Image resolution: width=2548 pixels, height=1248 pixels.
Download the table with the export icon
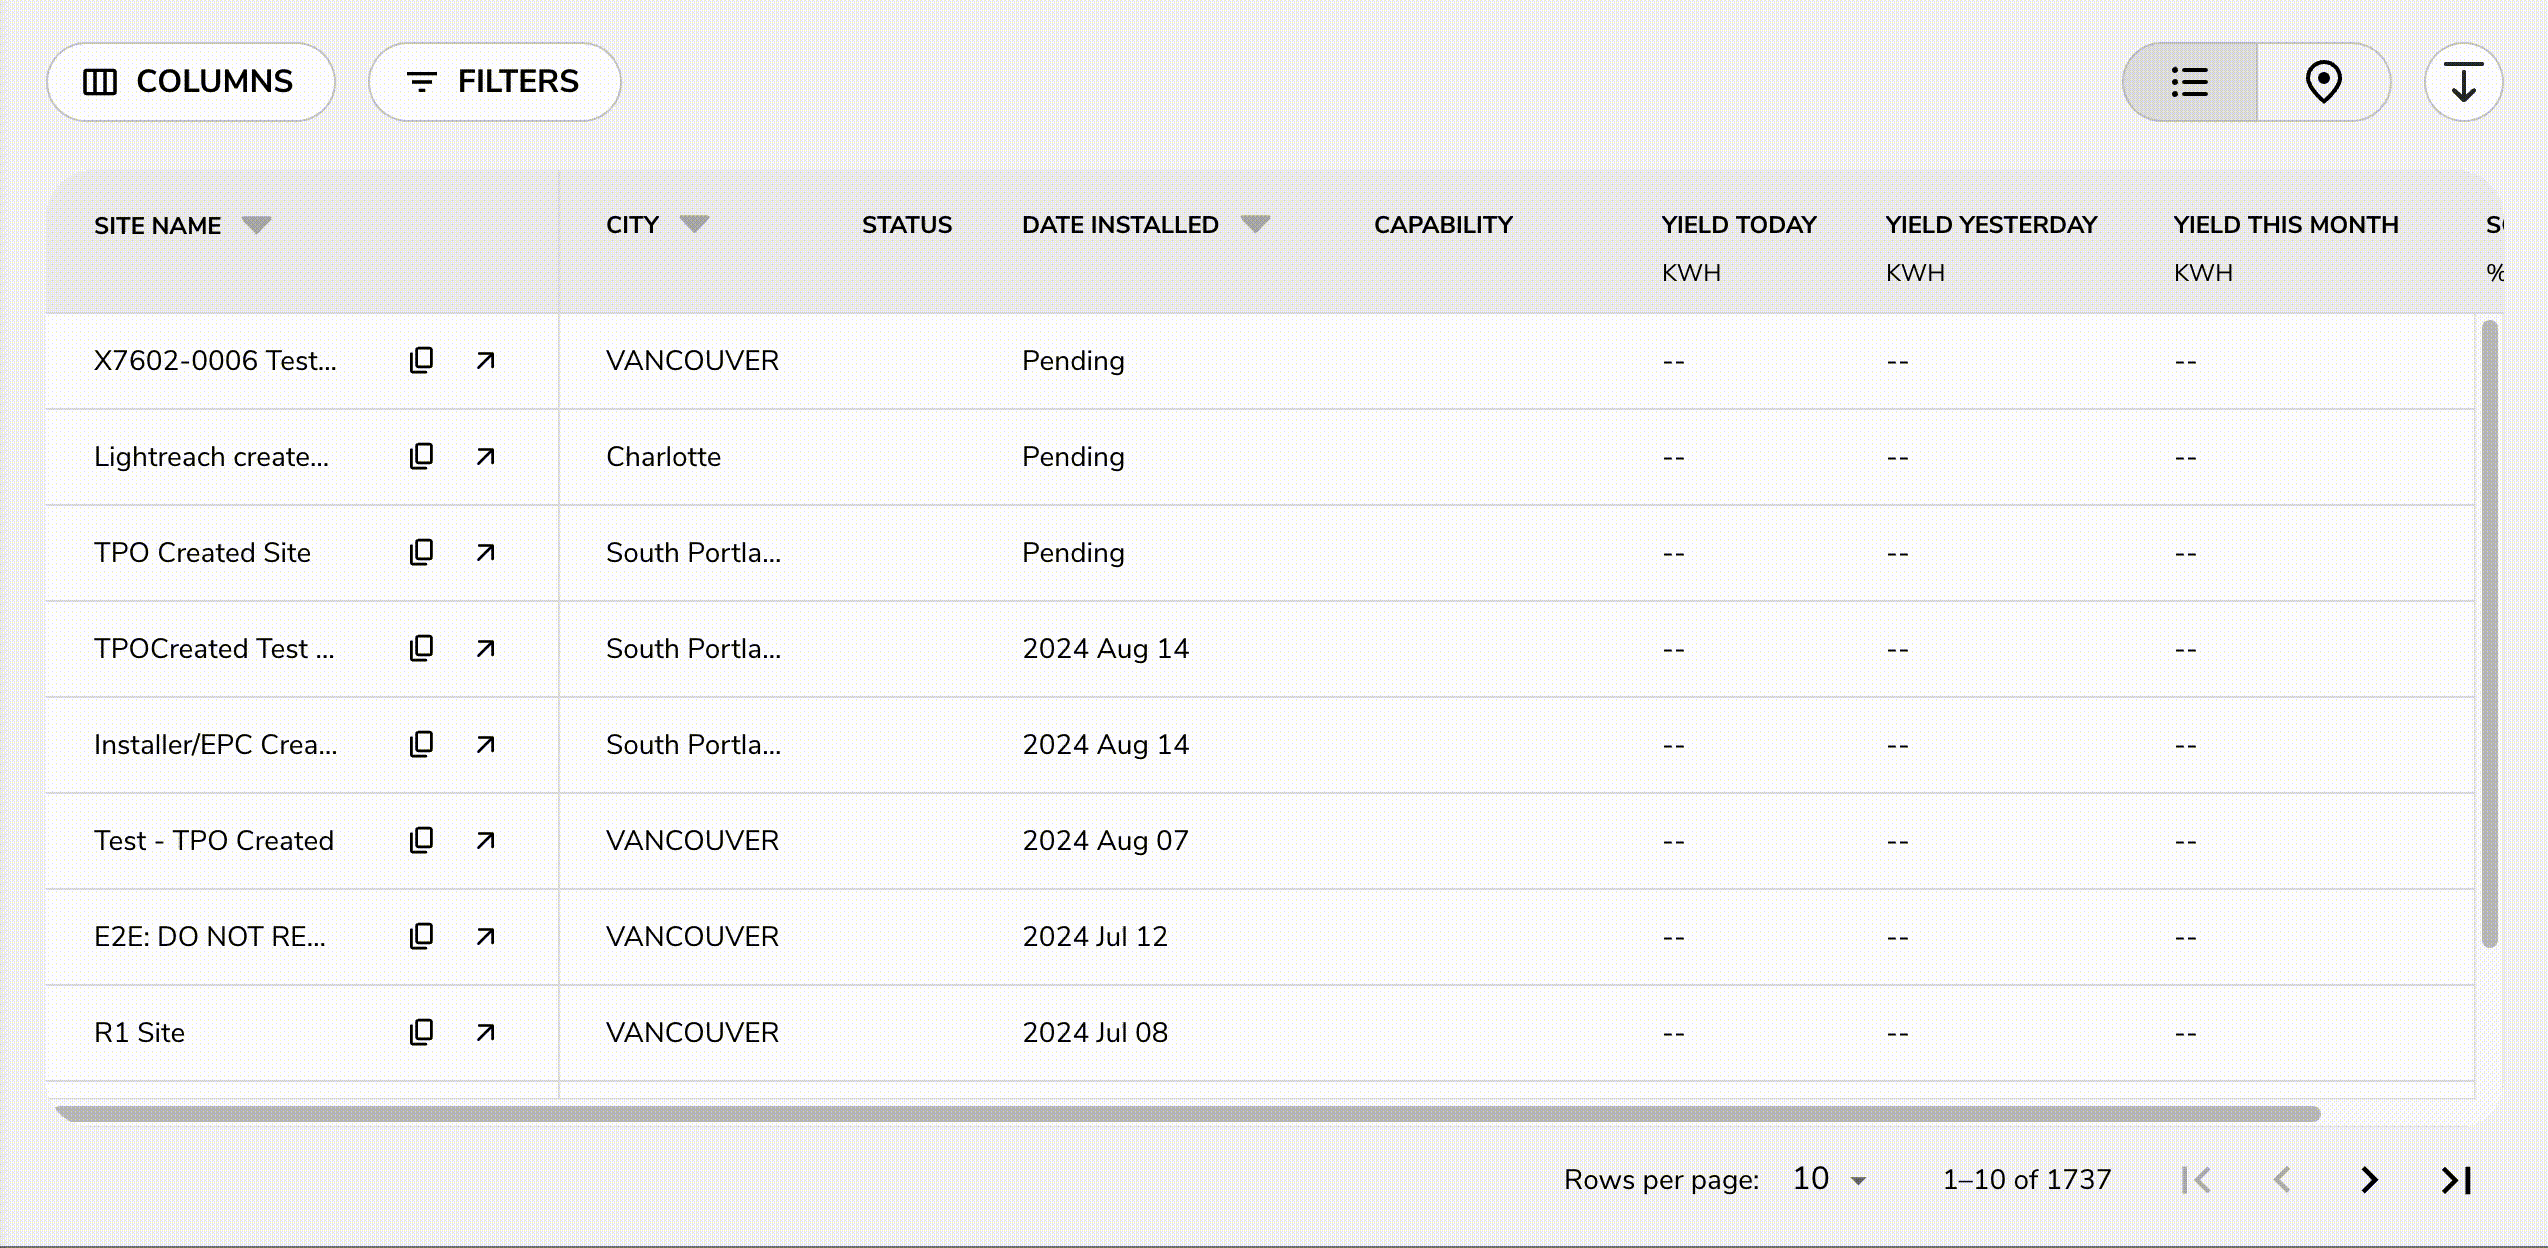point(2463,82)
